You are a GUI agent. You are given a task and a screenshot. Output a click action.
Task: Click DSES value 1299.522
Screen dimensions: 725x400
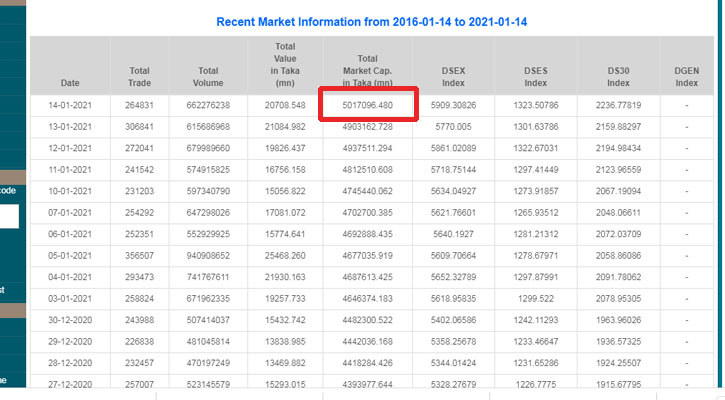pos(541,299)
